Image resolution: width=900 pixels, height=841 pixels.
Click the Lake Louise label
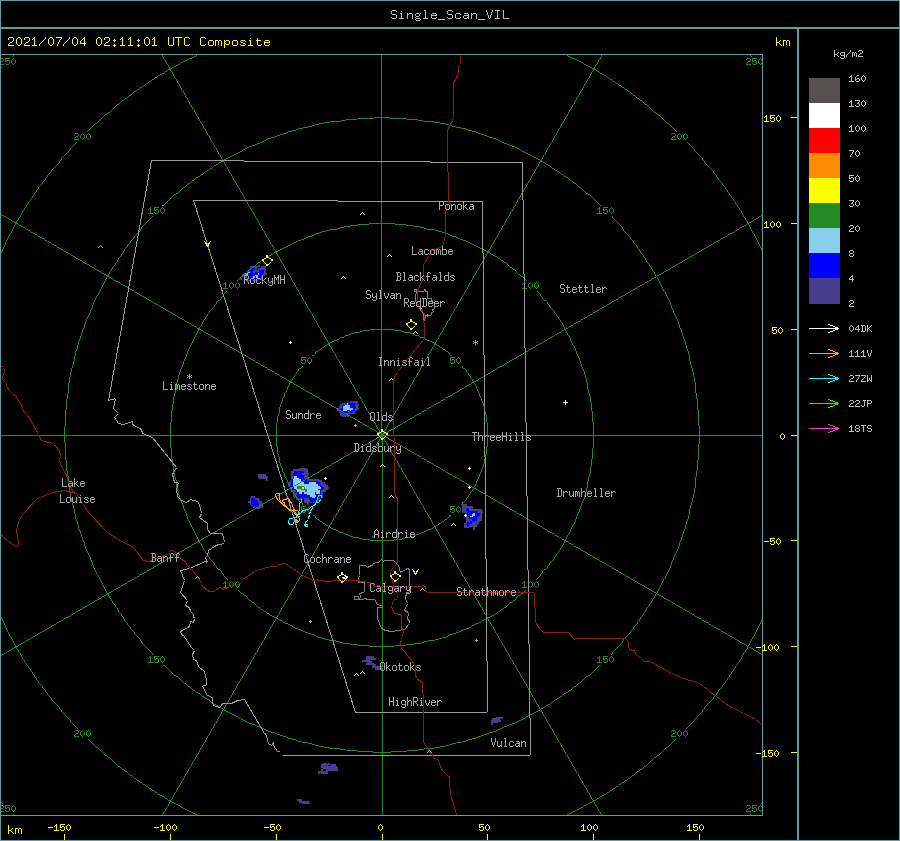point(77,491)
